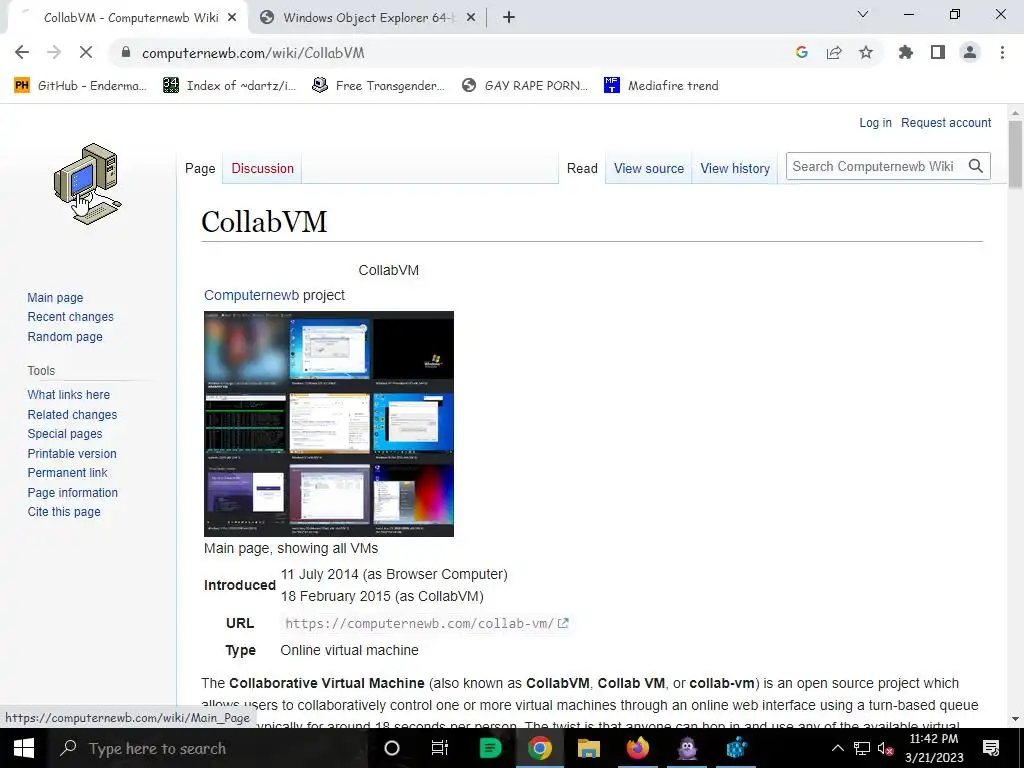Select the Read tab
Viewport: 1024px width, 768px height.
(x=582, y=168)
